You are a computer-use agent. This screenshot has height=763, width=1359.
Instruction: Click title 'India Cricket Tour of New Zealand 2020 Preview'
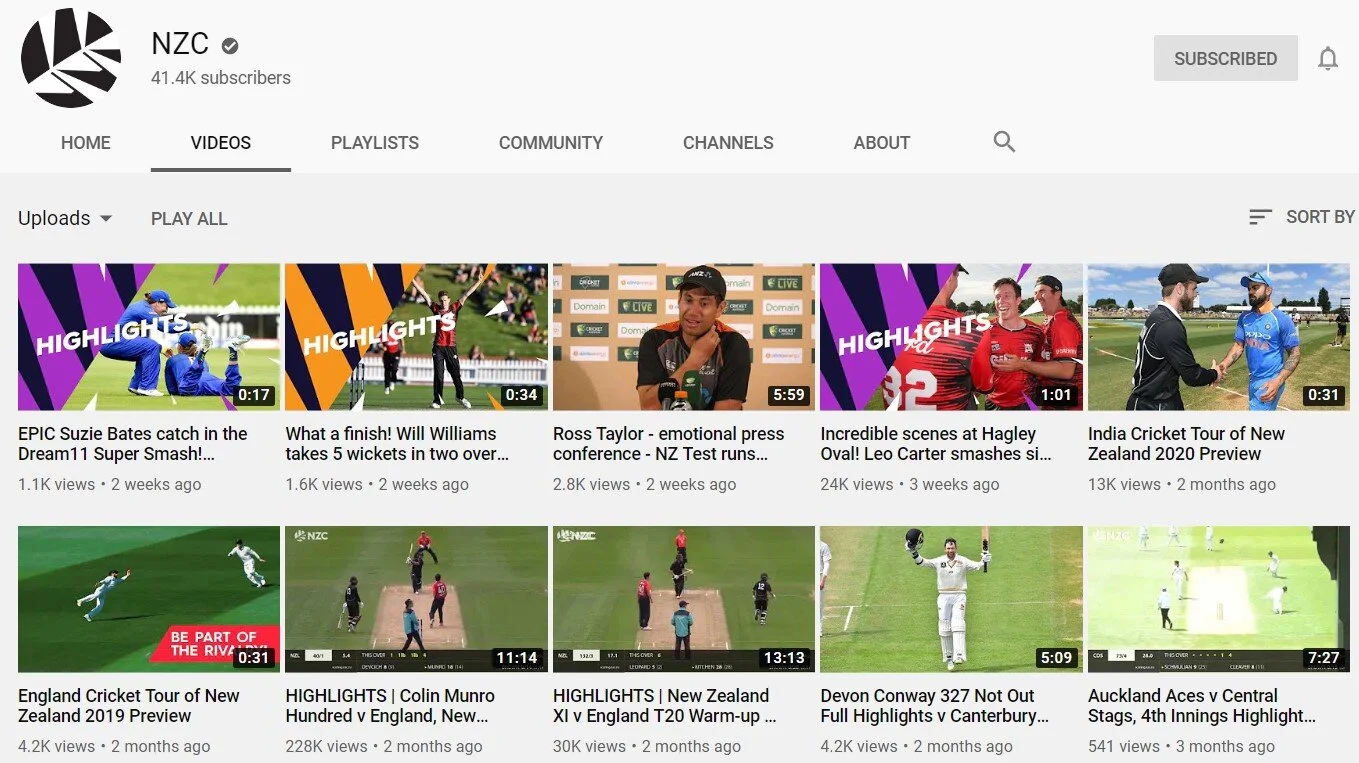(1186, 443)
